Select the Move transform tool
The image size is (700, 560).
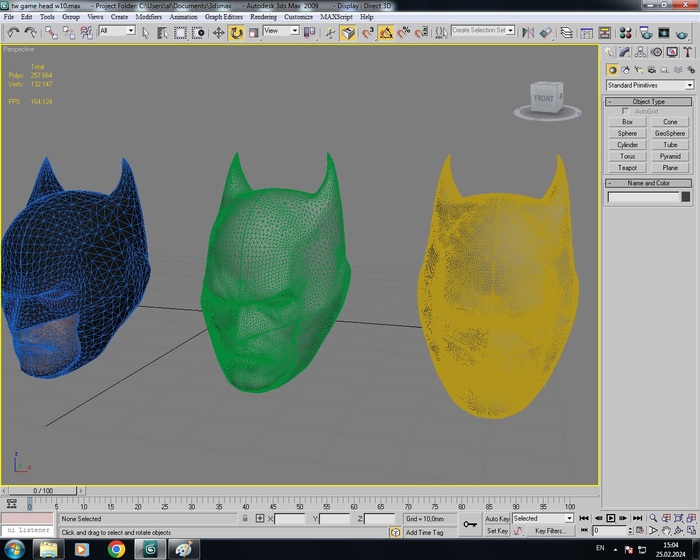point(218,32)
